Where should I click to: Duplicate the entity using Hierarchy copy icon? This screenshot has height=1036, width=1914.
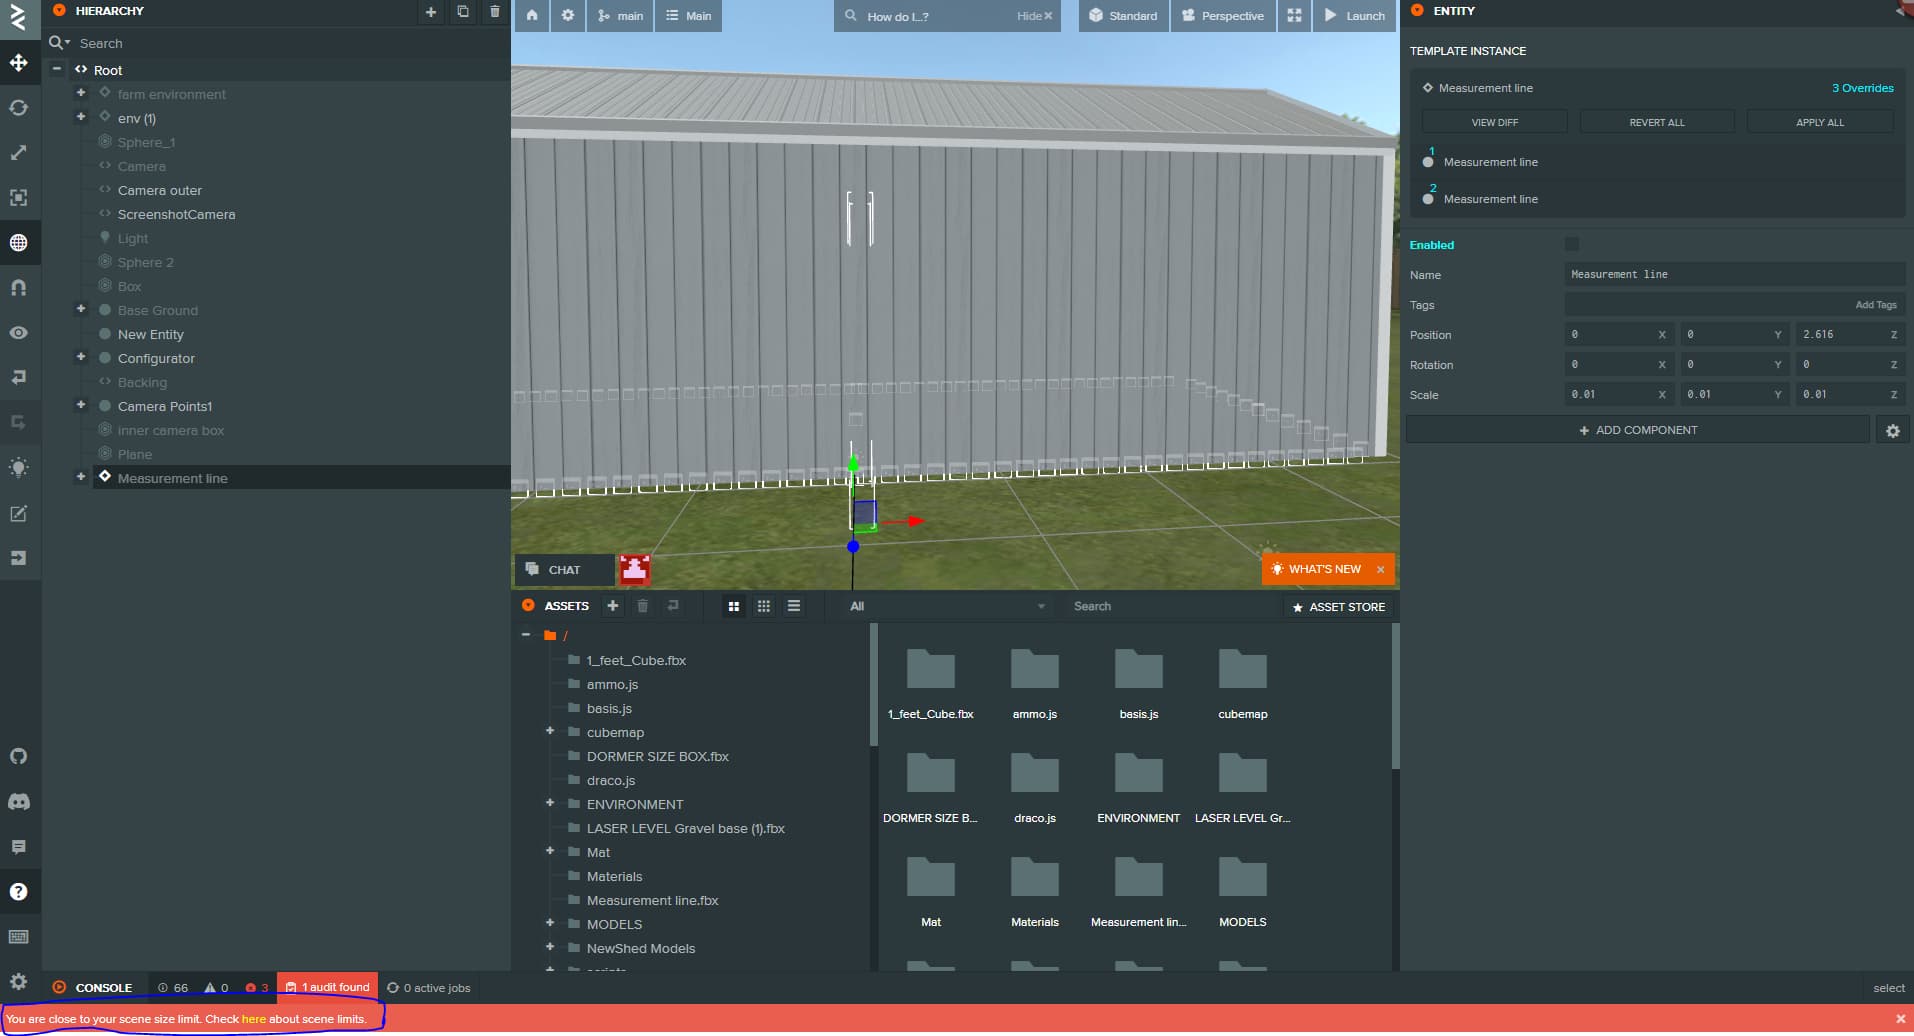(x=462, y=12)
